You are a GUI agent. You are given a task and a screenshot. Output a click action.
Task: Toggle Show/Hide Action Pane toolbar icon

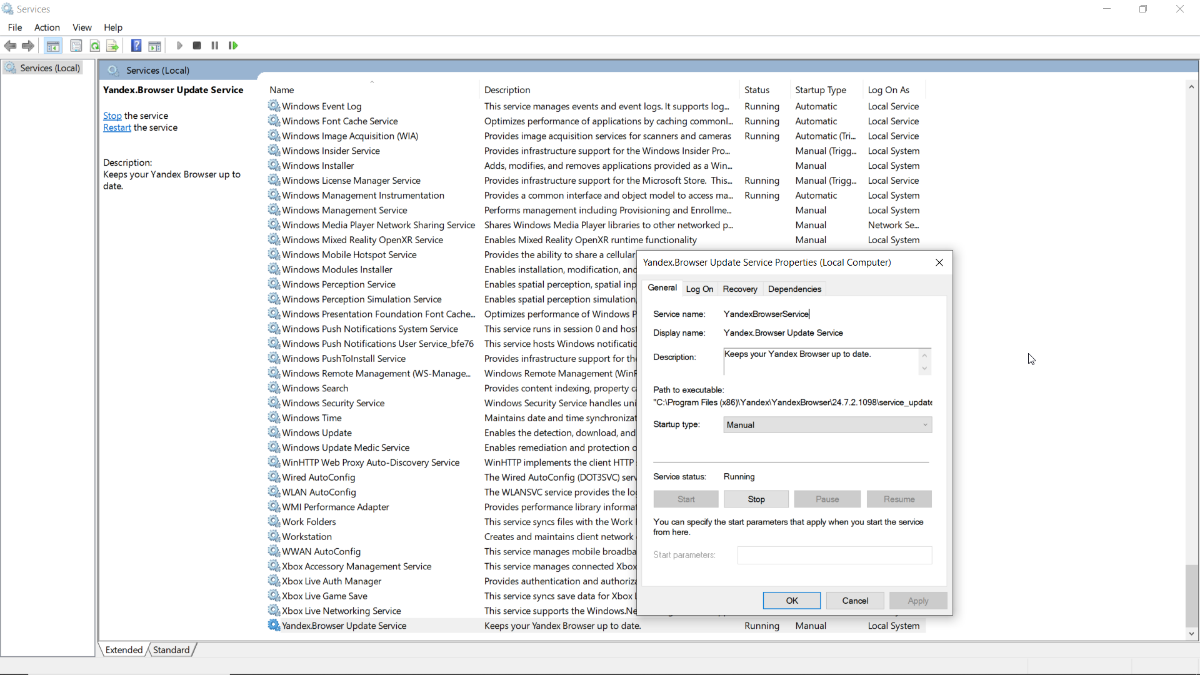155,46
